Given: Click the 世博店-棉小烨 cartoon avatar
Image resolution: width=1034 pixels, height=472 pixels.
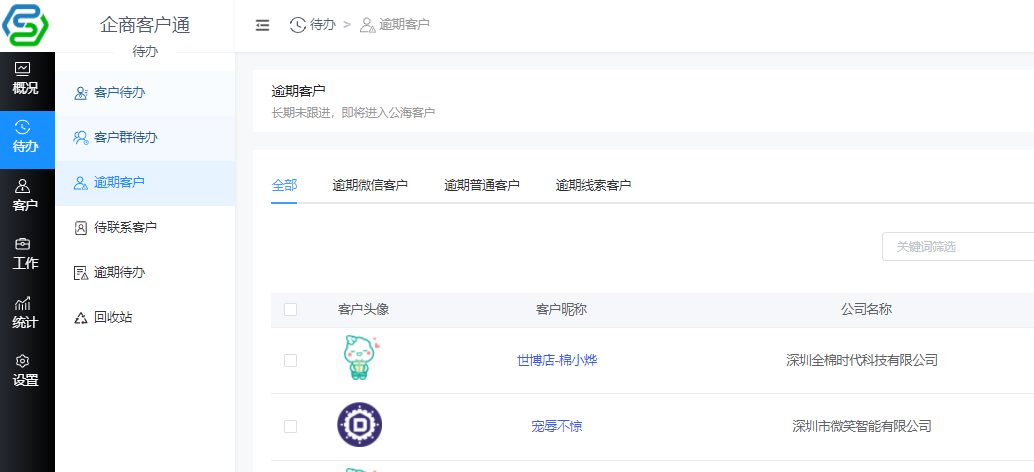Looking at the screenshot, I should click(359, 357).
